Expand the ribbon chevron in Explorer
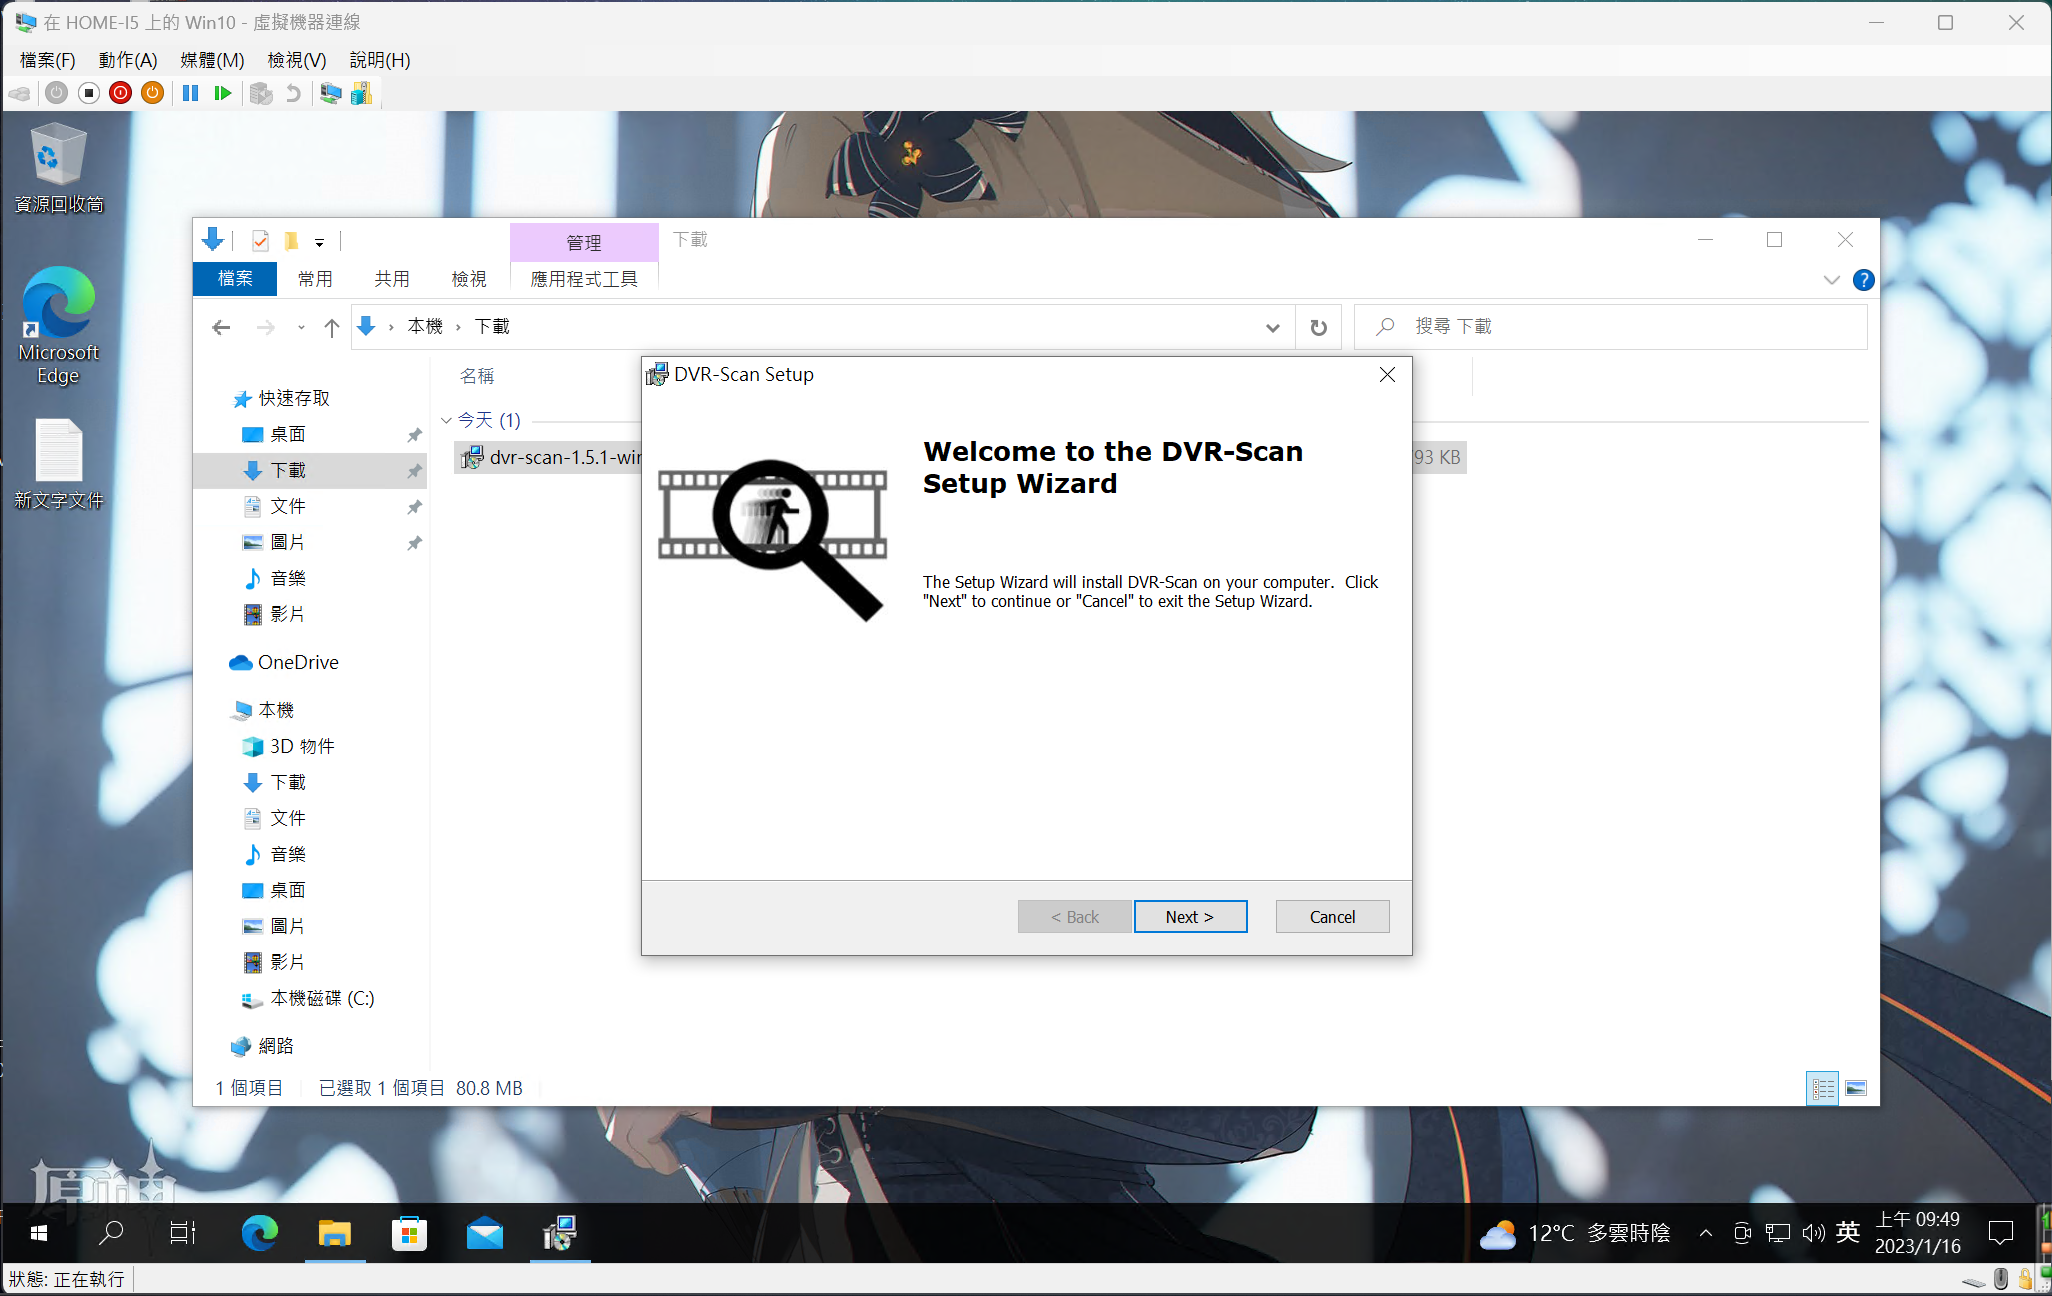Image resolution: width=2052 pixels, height=1296 pixels. pyautogui.click(x=1831, y=280)
